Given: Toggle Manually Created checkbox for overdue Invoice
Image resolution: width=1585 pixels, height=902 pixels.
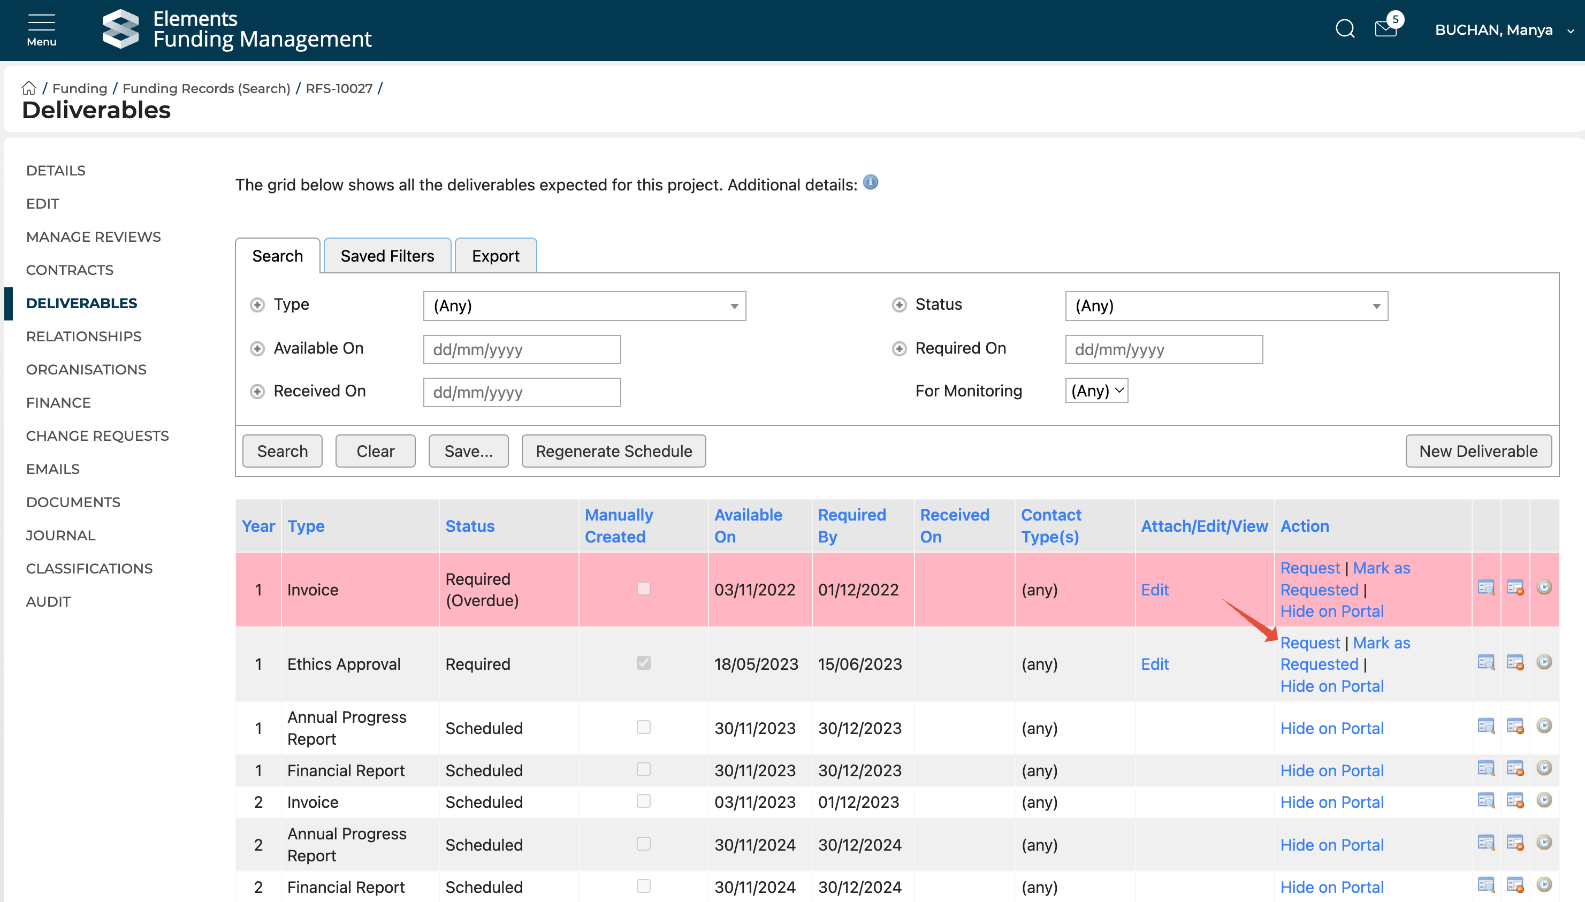Looking at the screenshot, I should tap(644, 589).
